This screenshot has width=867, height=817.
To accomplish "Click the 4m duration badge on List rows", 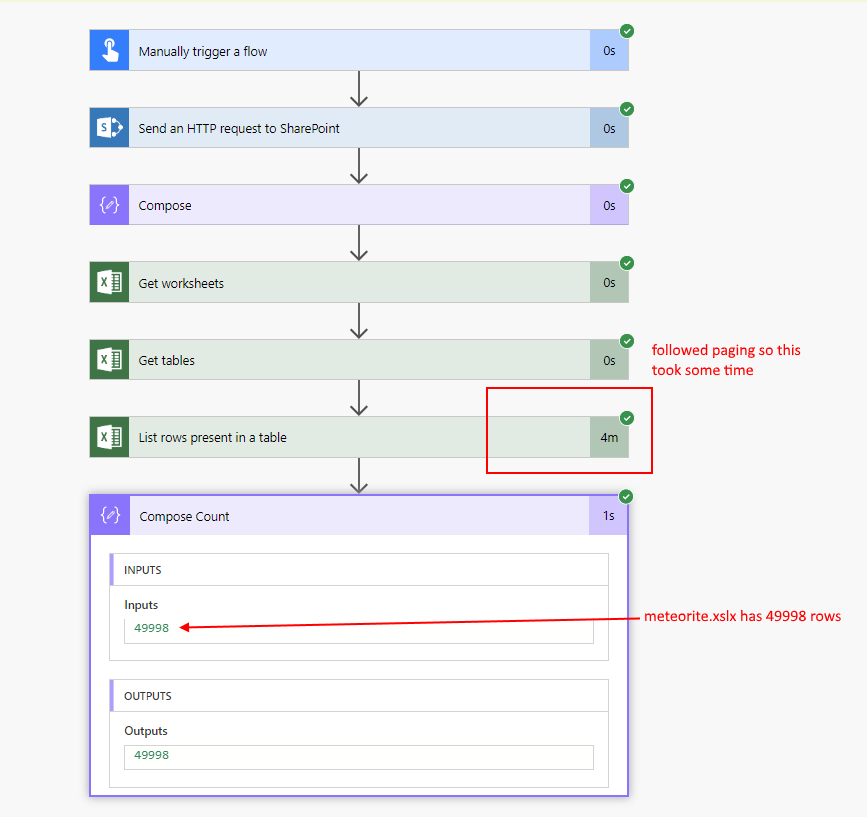I will 609,437.
